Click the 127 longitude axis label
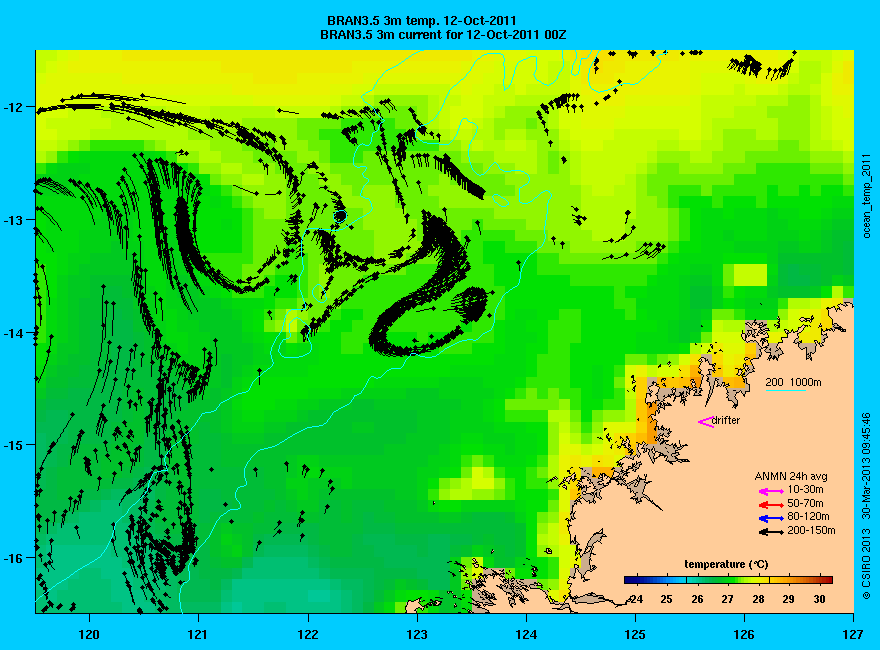Screen dimensions: 880x650 click(x=853, y=635)
